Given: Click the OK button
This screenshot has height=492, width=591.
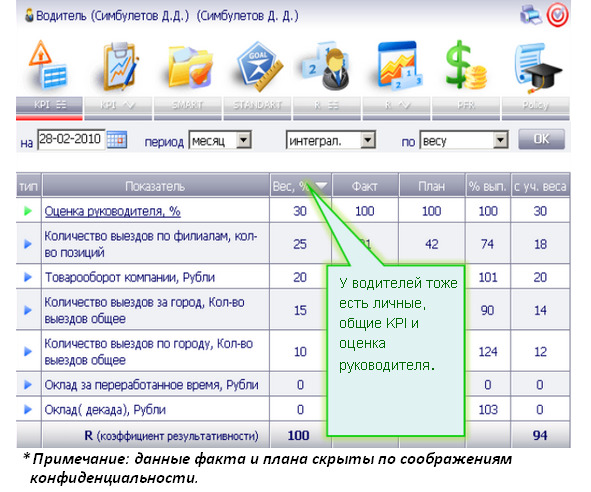Looking at the screenshot, I should pyautogui.click(x=541, y=139).
